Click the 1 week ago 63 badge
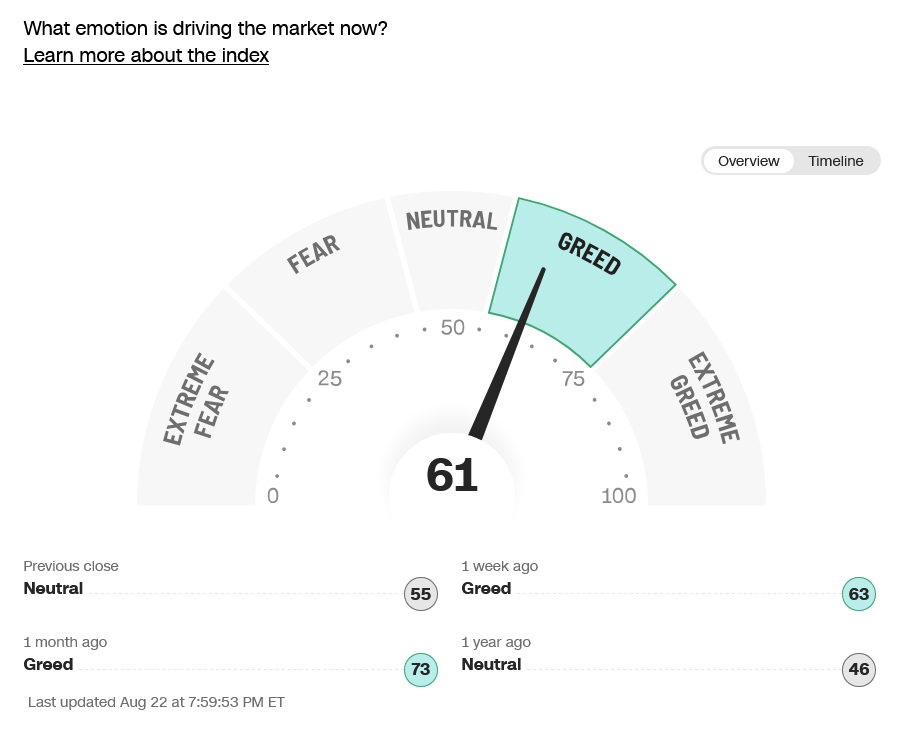The image size is (910, 744). tap(859, 594)
